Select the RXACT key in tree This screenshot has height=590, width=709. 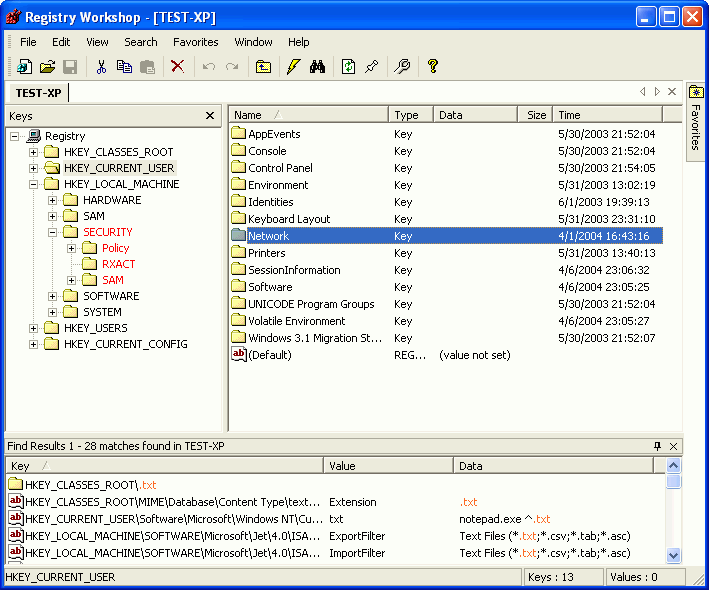tap(118, 264)
